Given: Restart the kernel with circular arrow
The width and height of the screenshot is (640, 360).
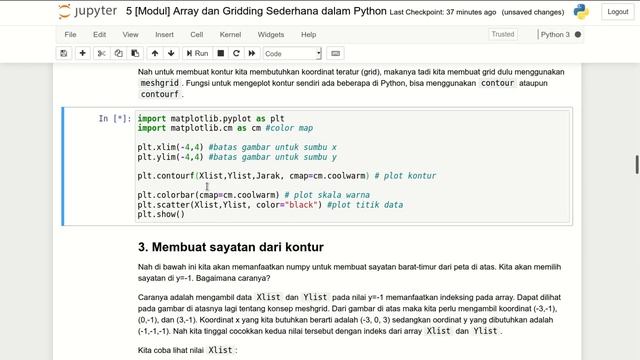Looking at the screenshot, I should click(236, 53).
